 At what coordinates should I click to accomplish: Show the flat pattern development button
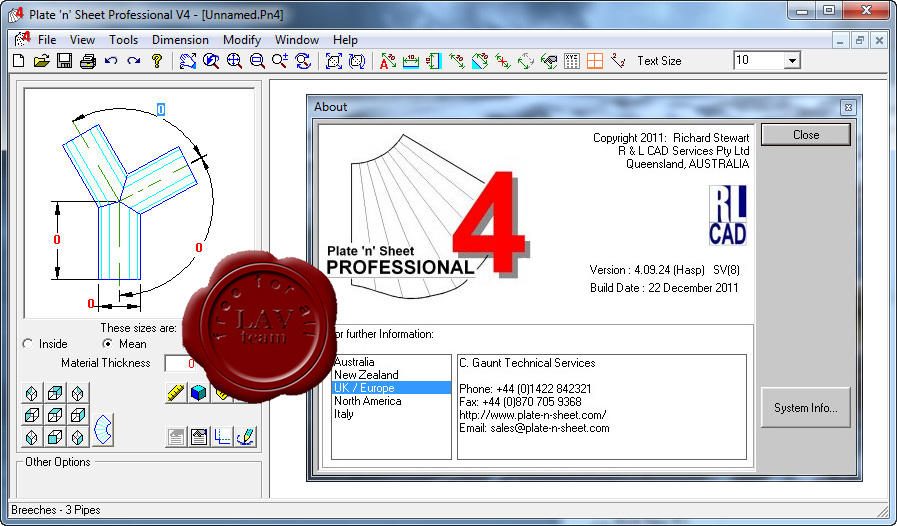(104, 429)
